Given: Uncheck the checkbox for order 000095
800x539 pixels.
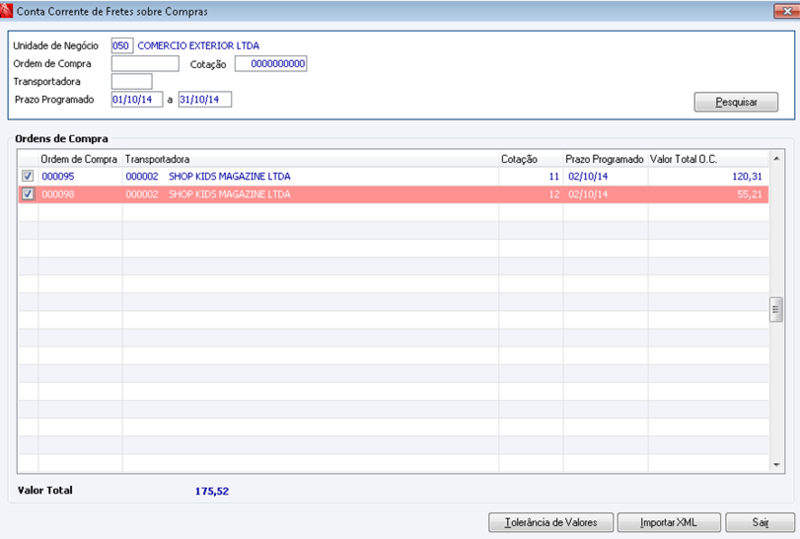Looking at the screenshot, I should 28,176.
